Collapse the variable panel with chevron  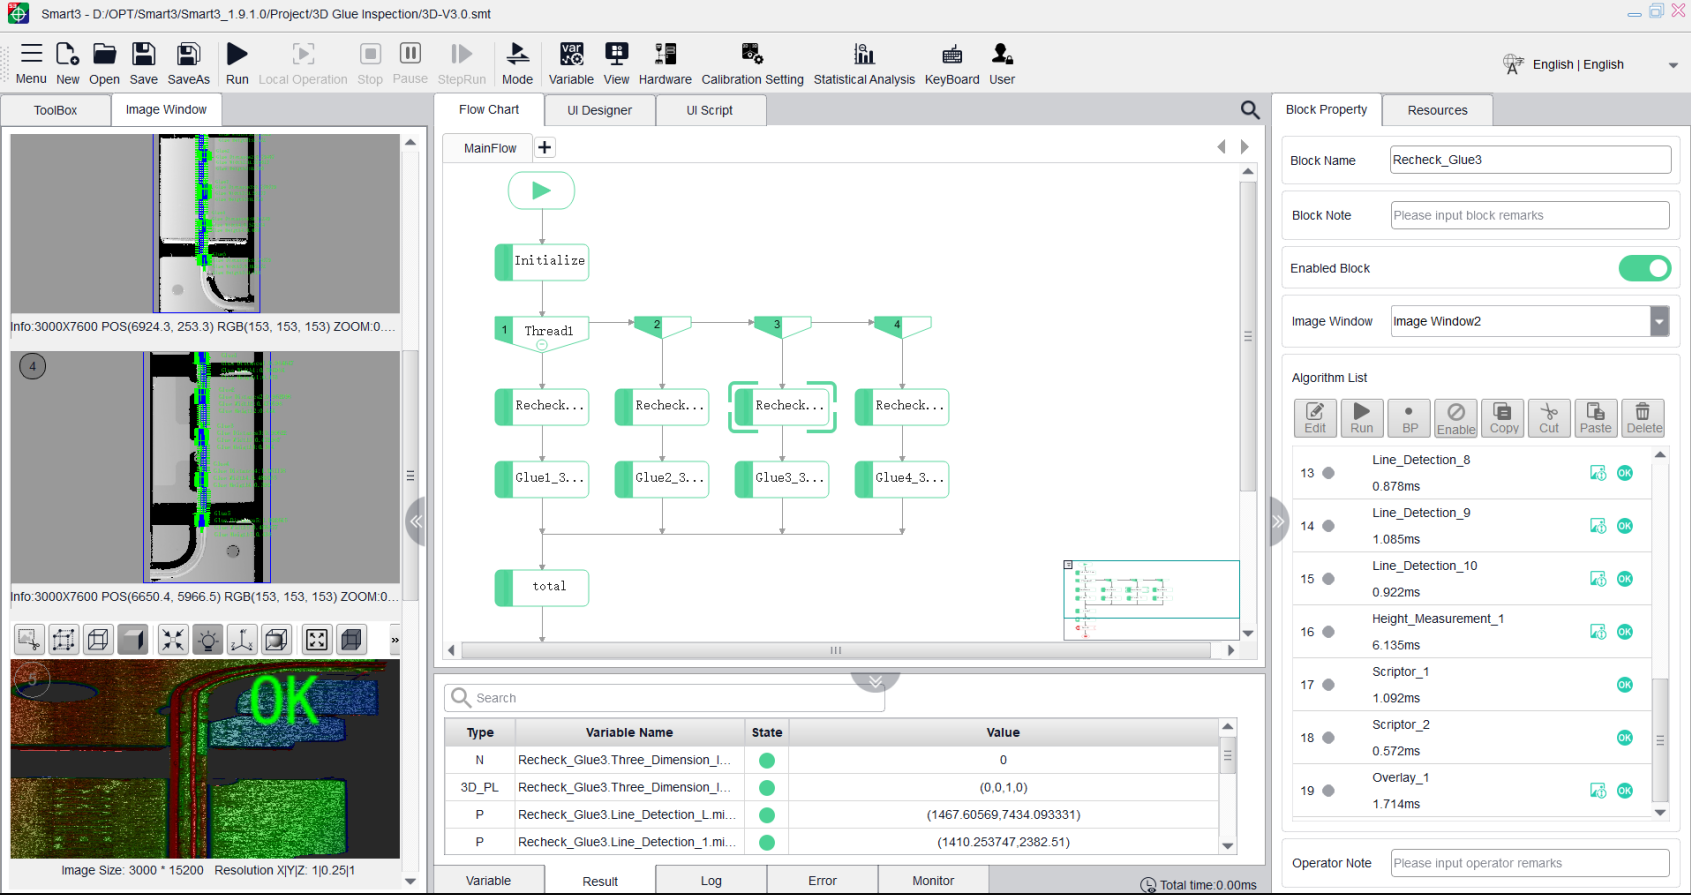875,681
